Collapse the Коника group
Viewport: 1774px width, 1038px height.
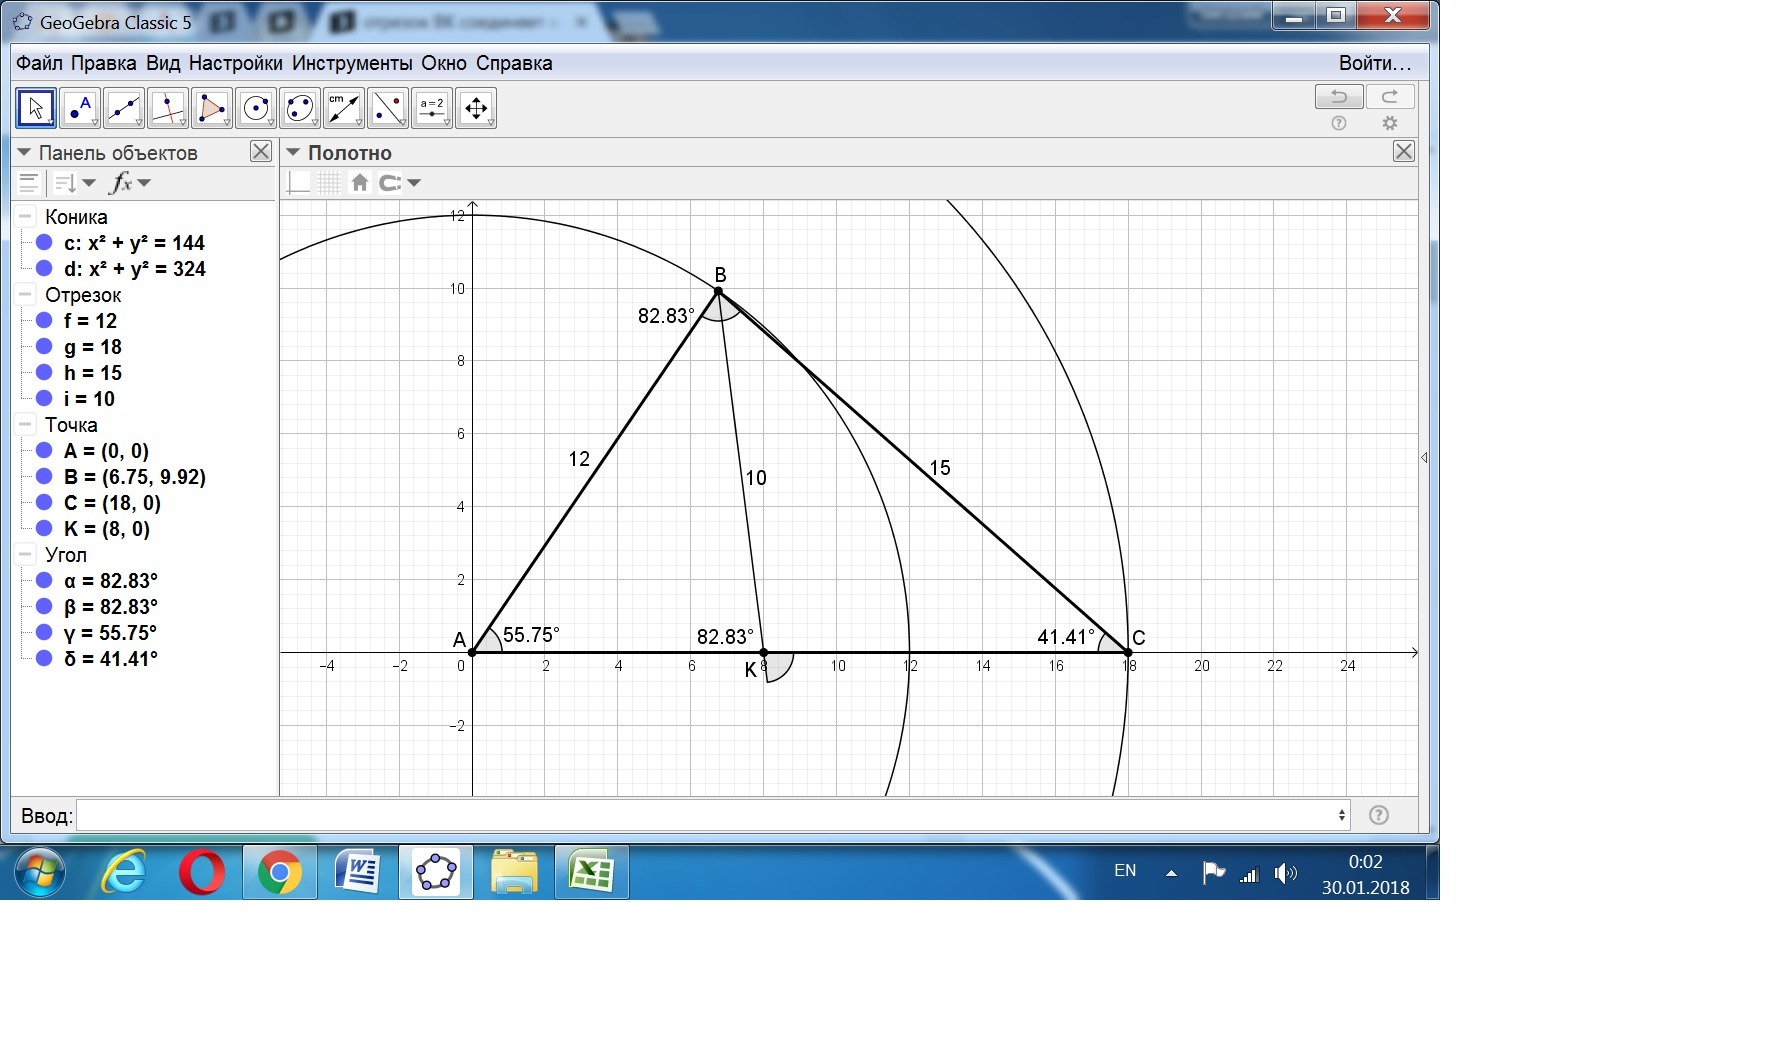click(25, 216)
